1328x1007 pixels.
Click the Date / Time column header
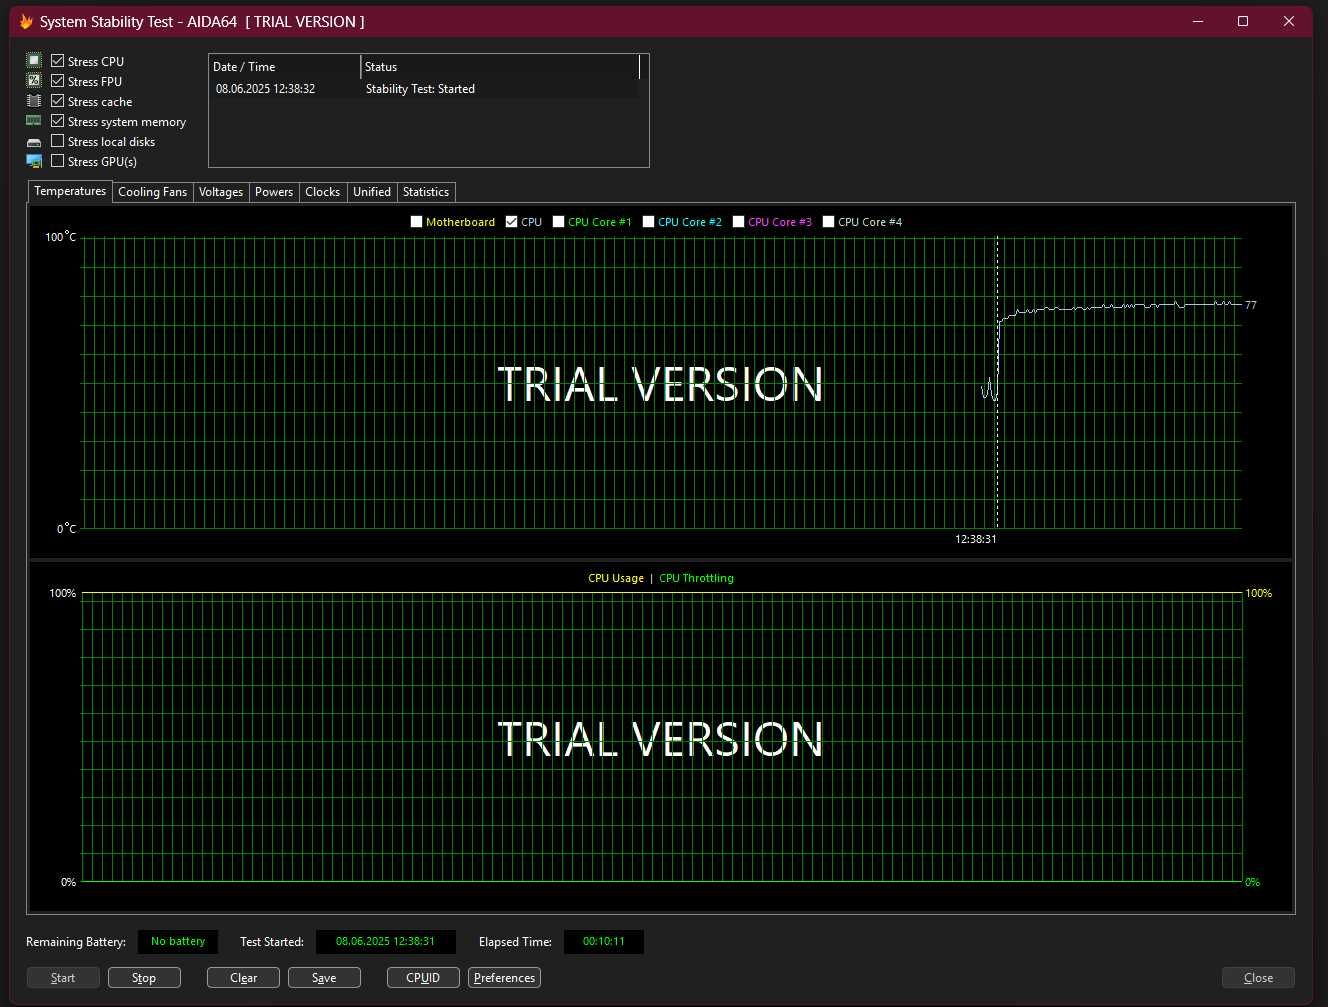(x=285, y=67)
